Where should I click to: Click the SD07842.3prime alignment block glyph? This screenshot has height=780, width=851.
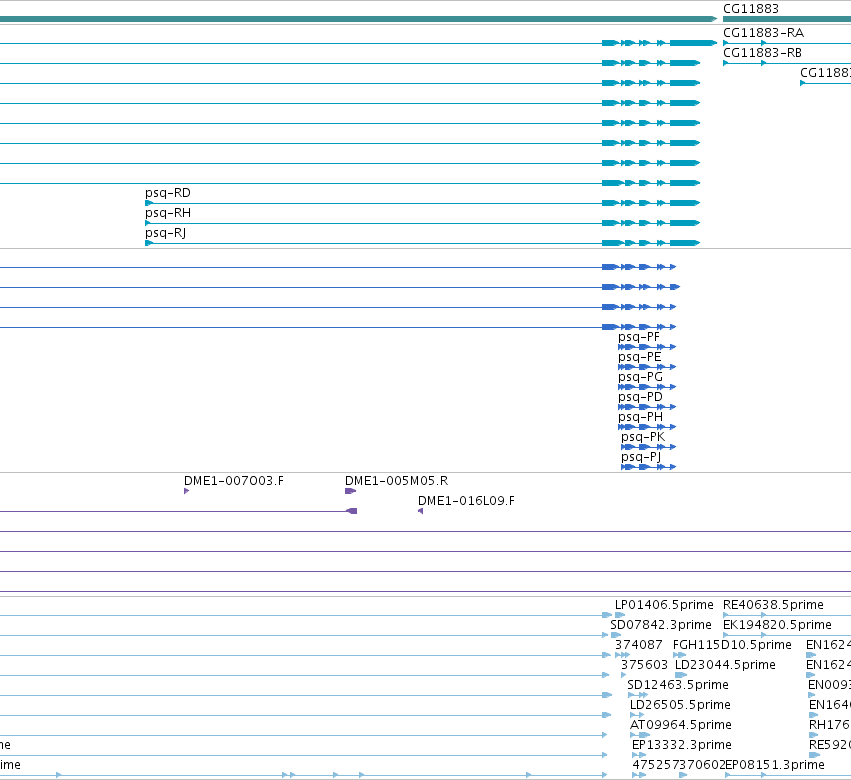[616, 635]
